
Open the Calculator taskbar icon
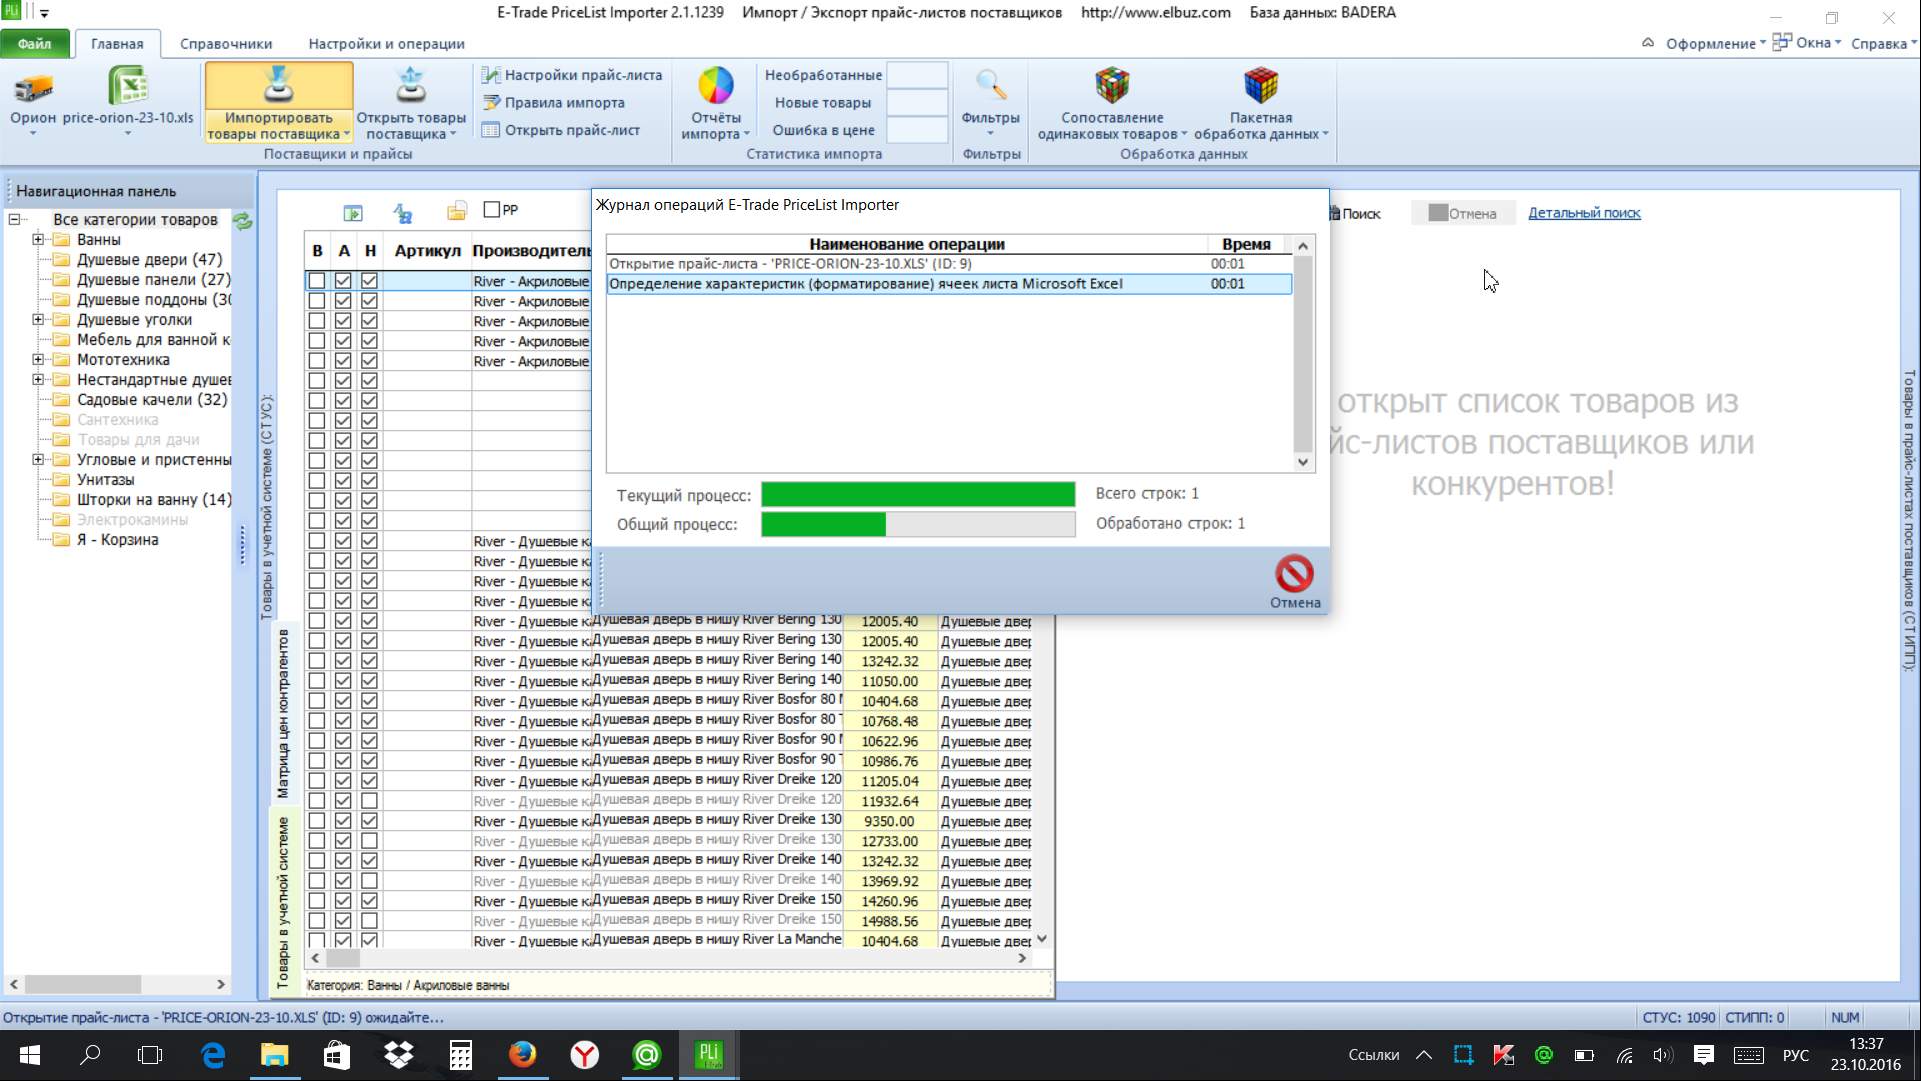pyautogui.click(x=461, y=1055)
